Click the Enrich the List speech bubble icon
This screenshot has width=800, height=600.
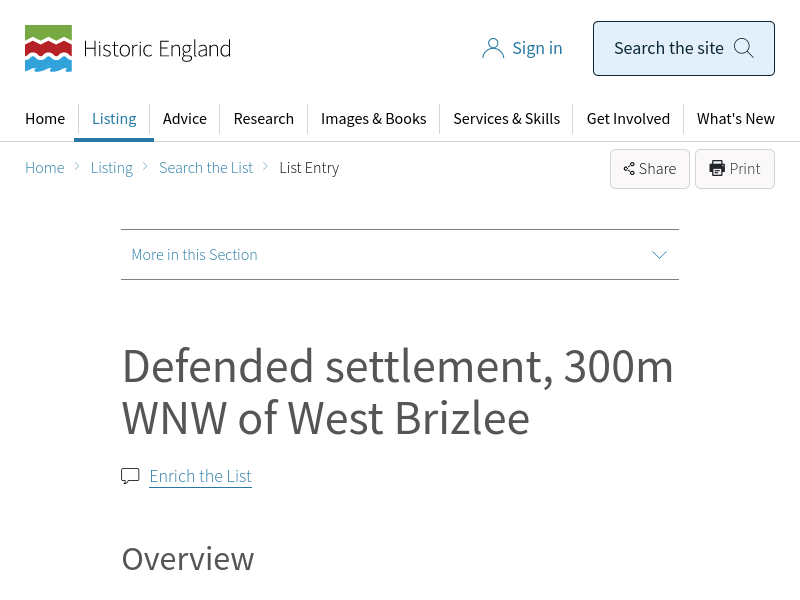pos(130,476)
